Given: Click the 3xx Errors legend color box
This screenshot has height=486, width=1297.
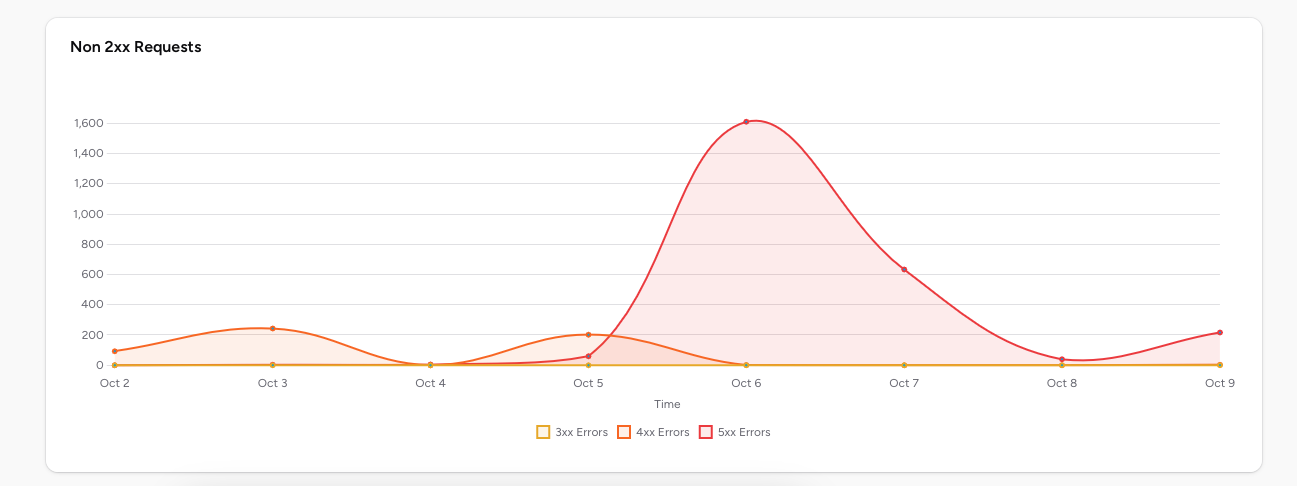Looking at the screenshot, I should click(x=543, y=432).
